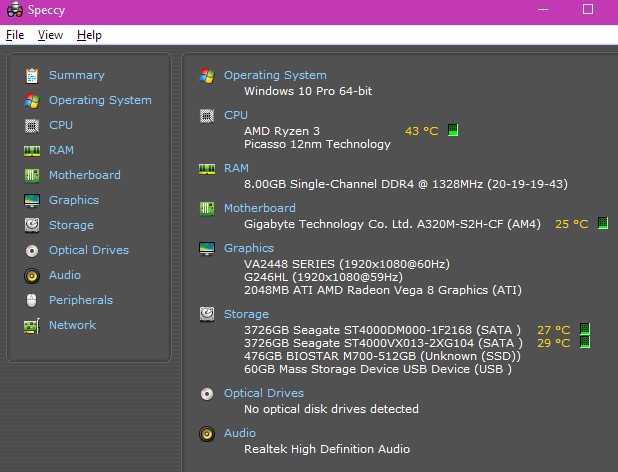
Task: Open the Operating System heading link in main panel
Action: [275, 75]
